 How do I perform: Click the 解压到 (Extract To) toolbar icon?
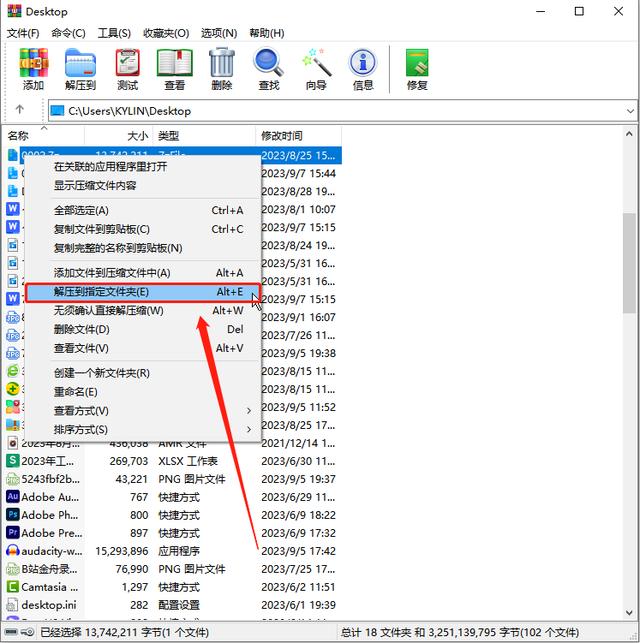point(80,68)
